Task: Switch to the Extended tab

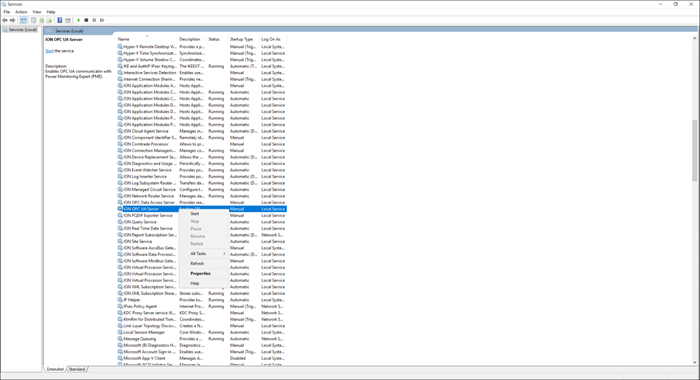Action: (x=55, y=369)
